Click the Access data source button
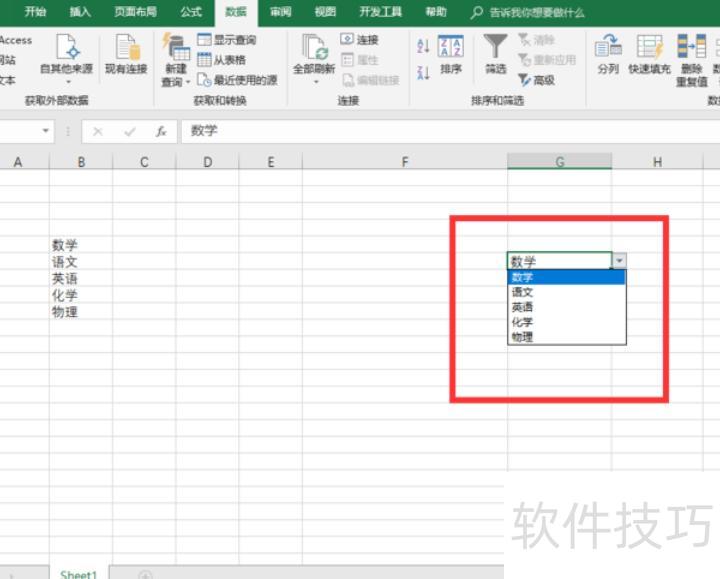Screen dimensions: 720x579 (x=16, y=40)
